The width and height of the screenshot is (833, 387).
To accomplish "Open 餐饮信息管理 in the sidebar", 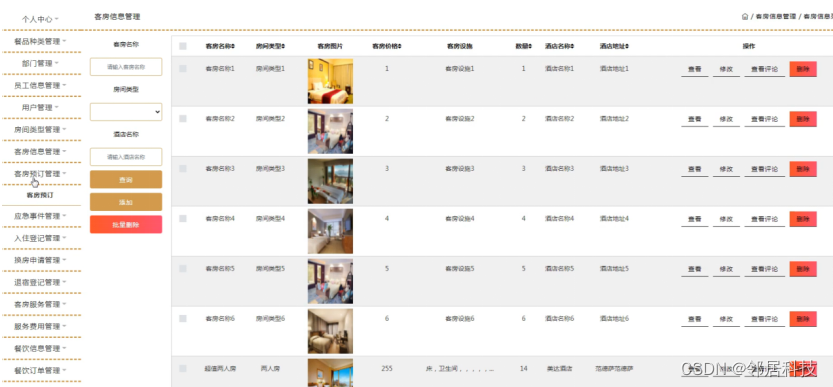I will pos(40,348).
